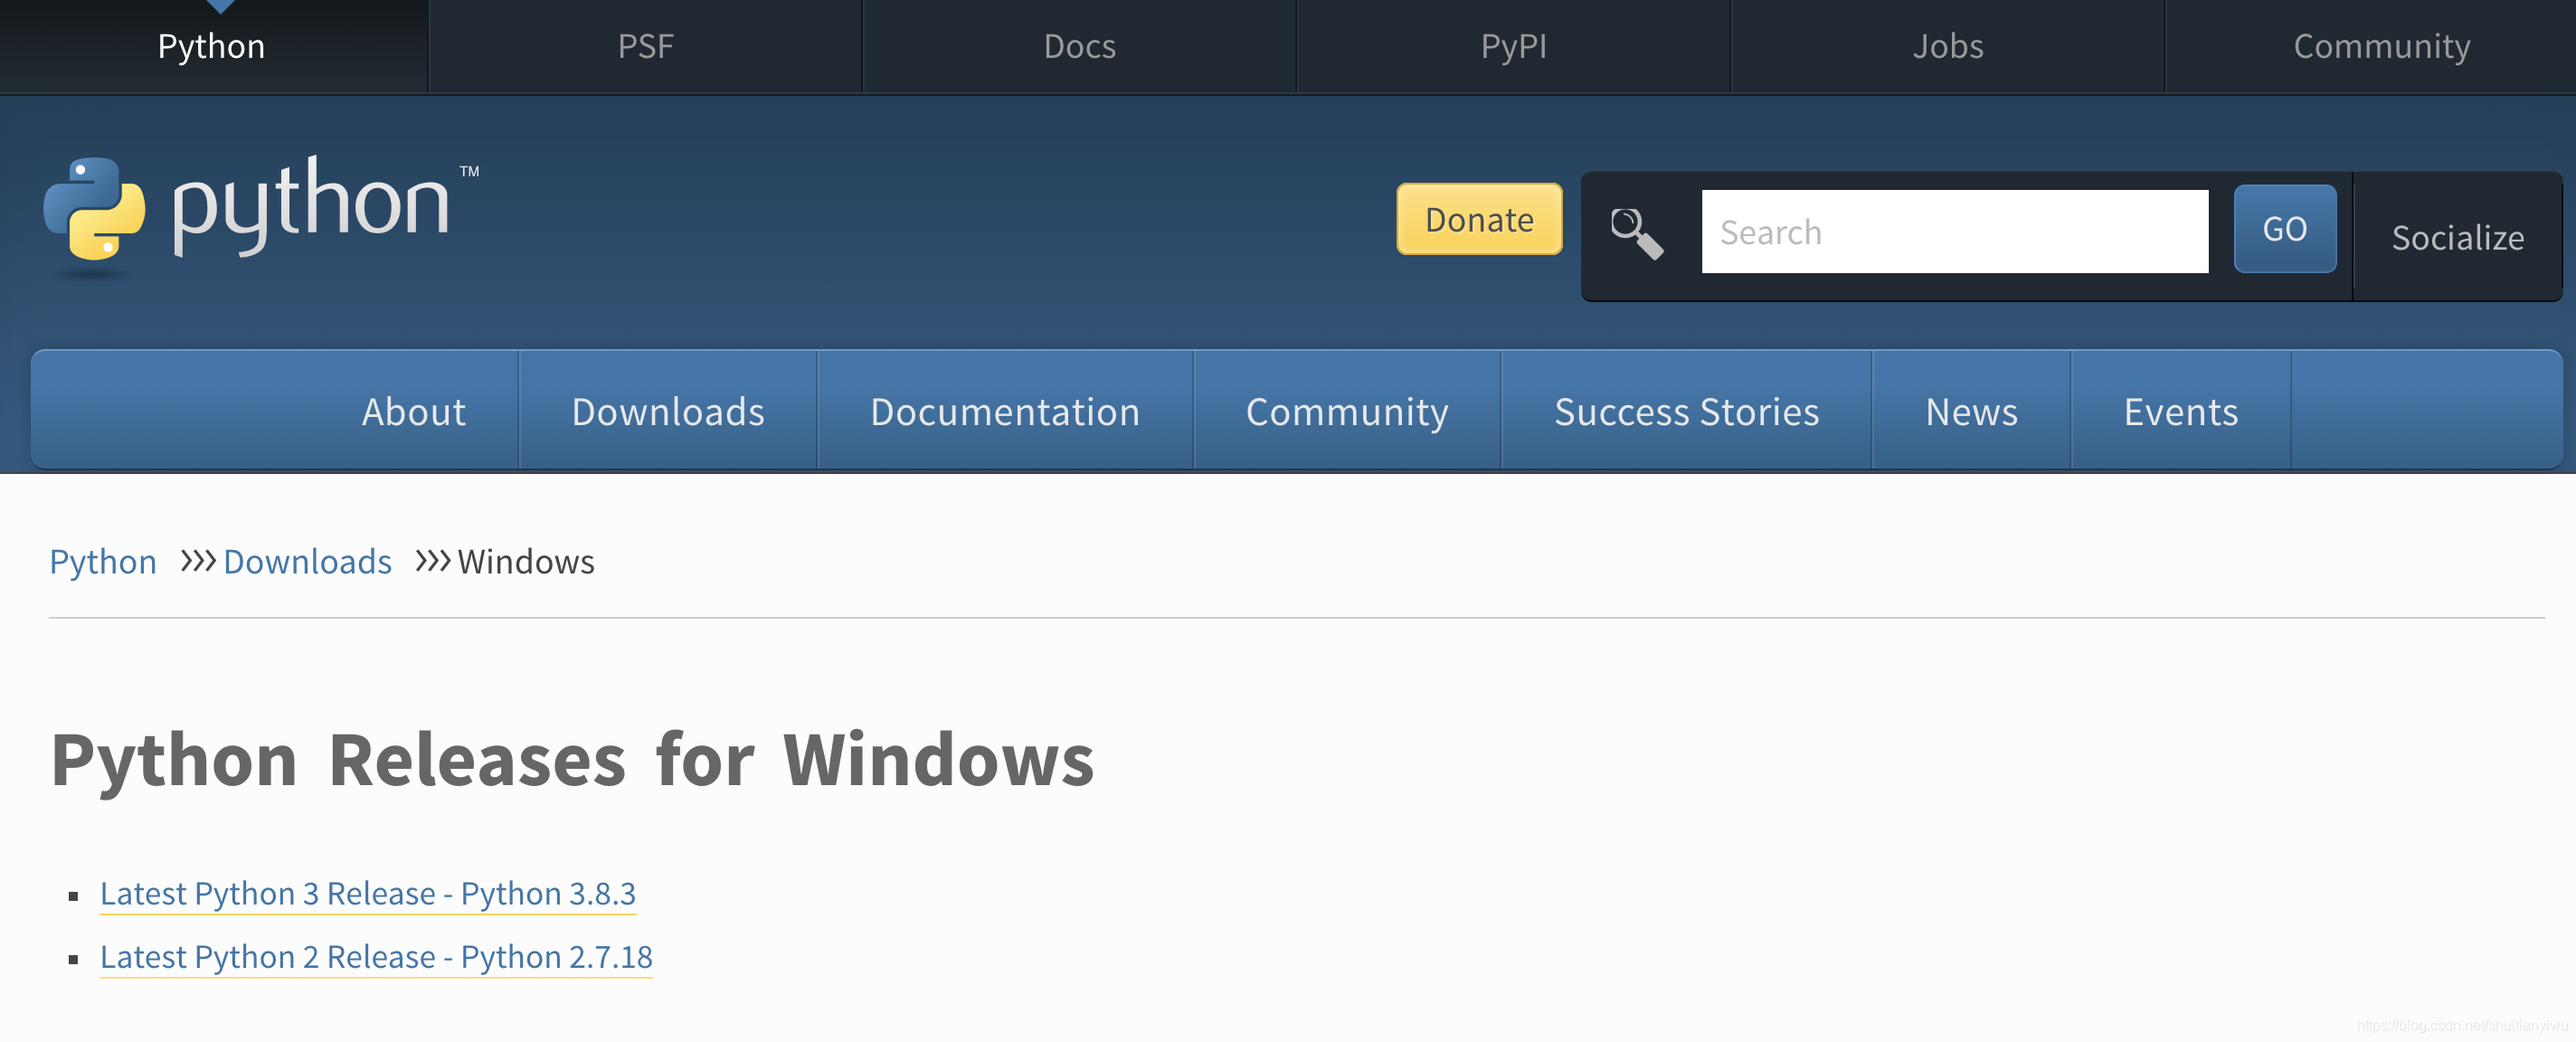Open the Python tab in top bar
The image size is (2576, 1042).
(x=212, y=46)
